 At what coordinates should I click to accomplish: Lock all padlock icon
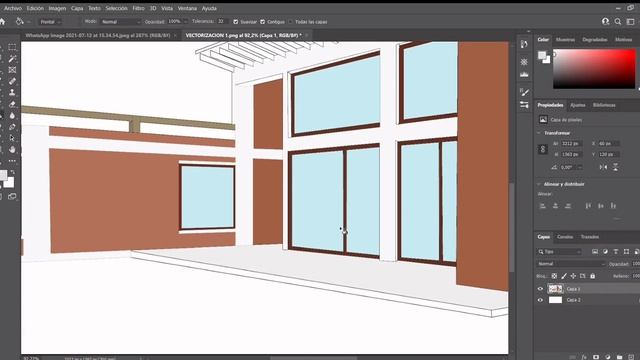[x=593, y=276]
